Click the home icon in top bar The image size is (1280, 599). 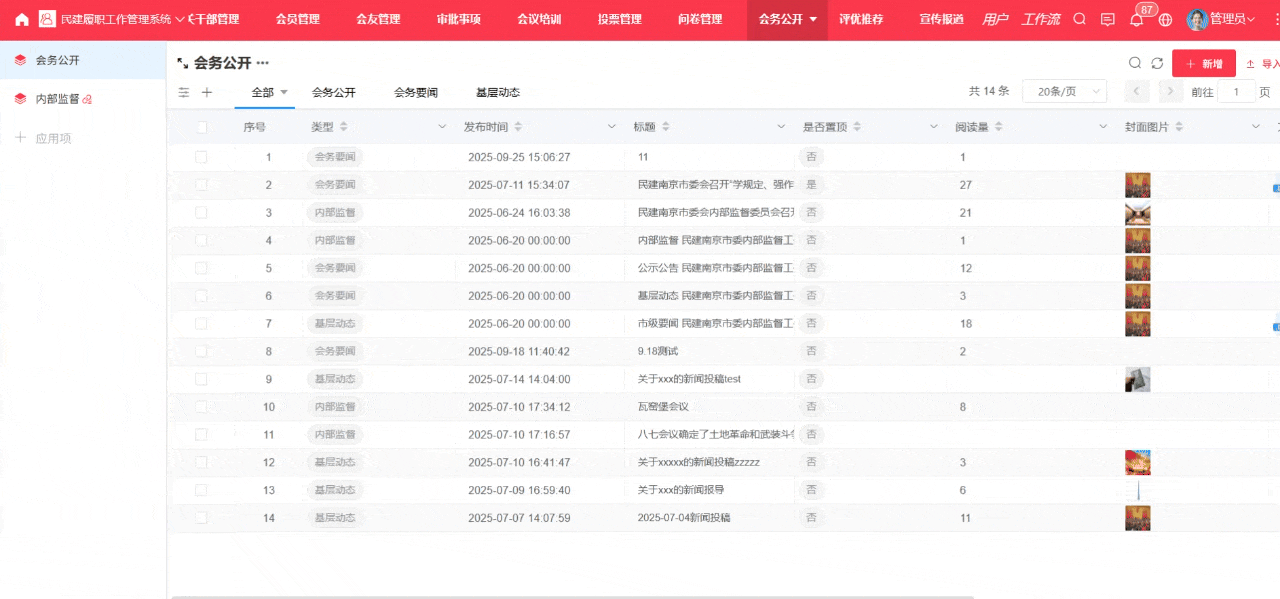pos(22,19)
